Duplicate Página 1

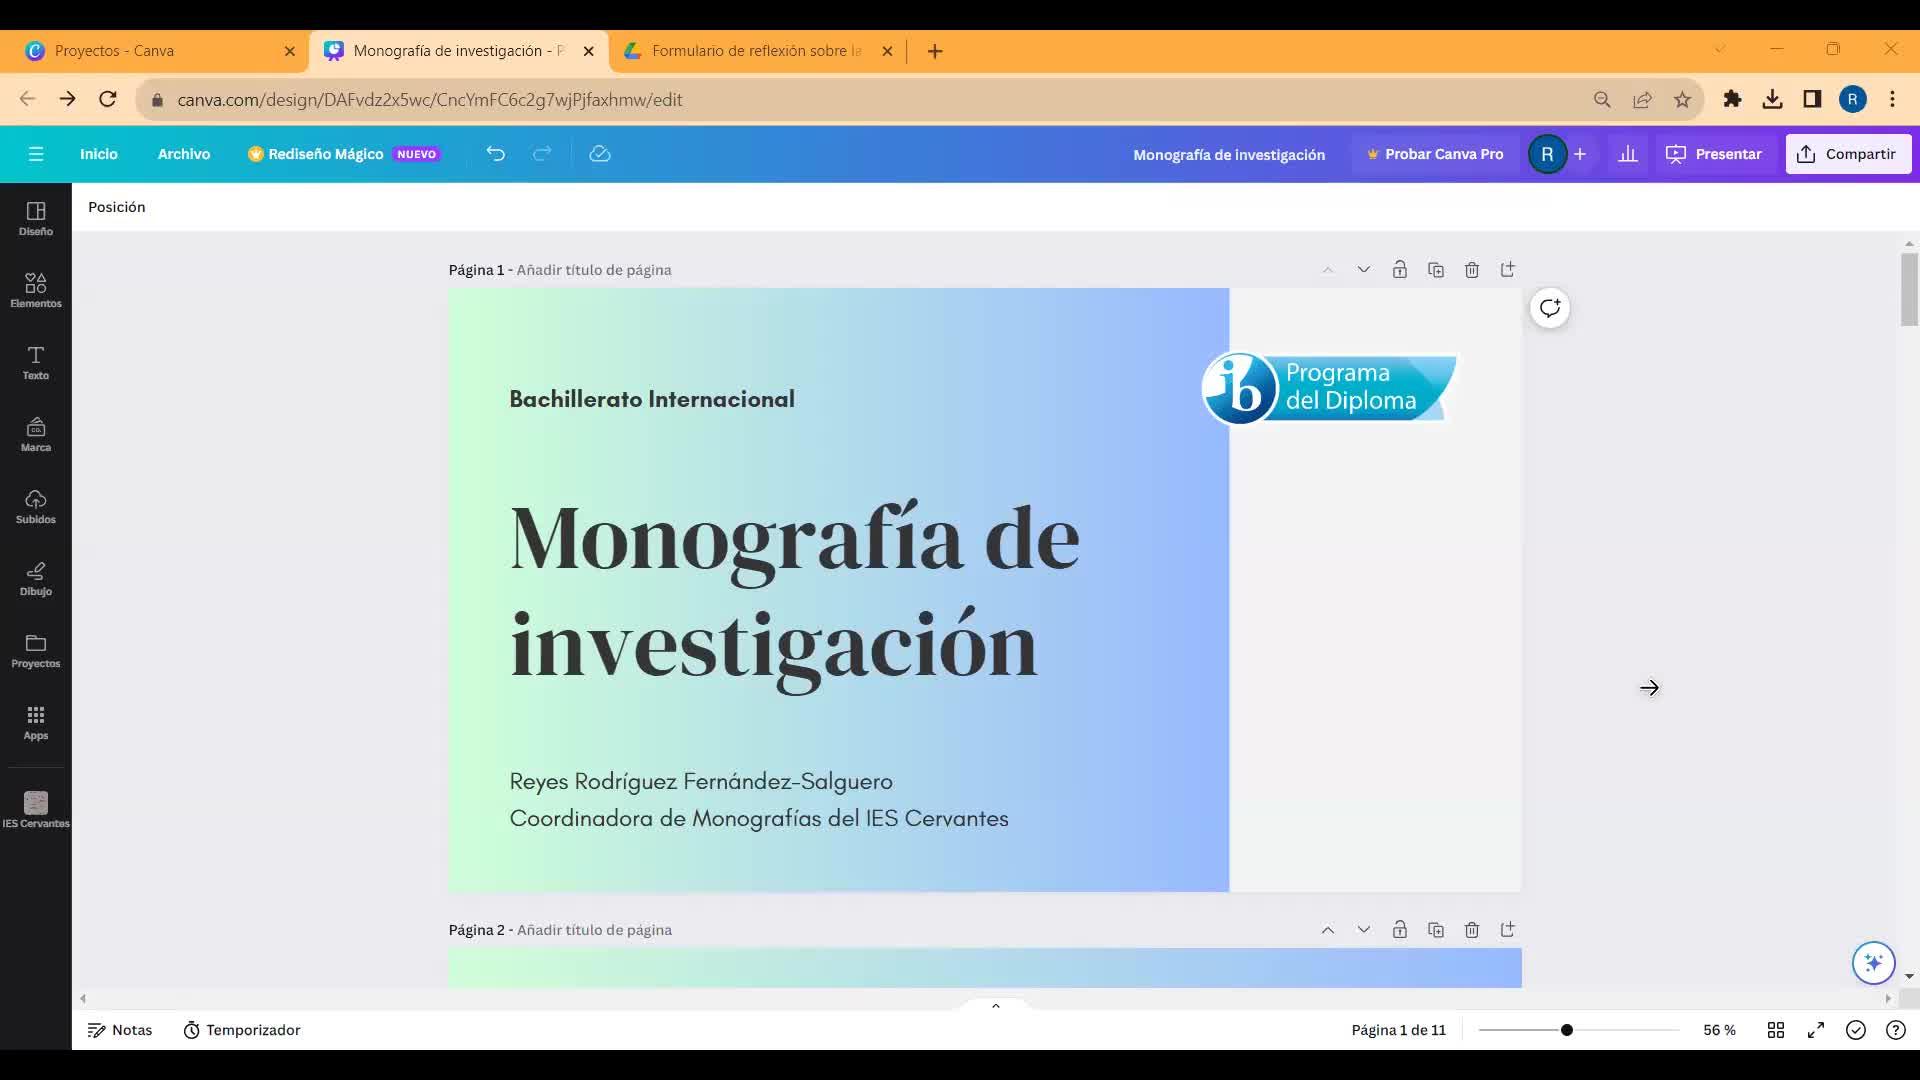(1436, 270)
